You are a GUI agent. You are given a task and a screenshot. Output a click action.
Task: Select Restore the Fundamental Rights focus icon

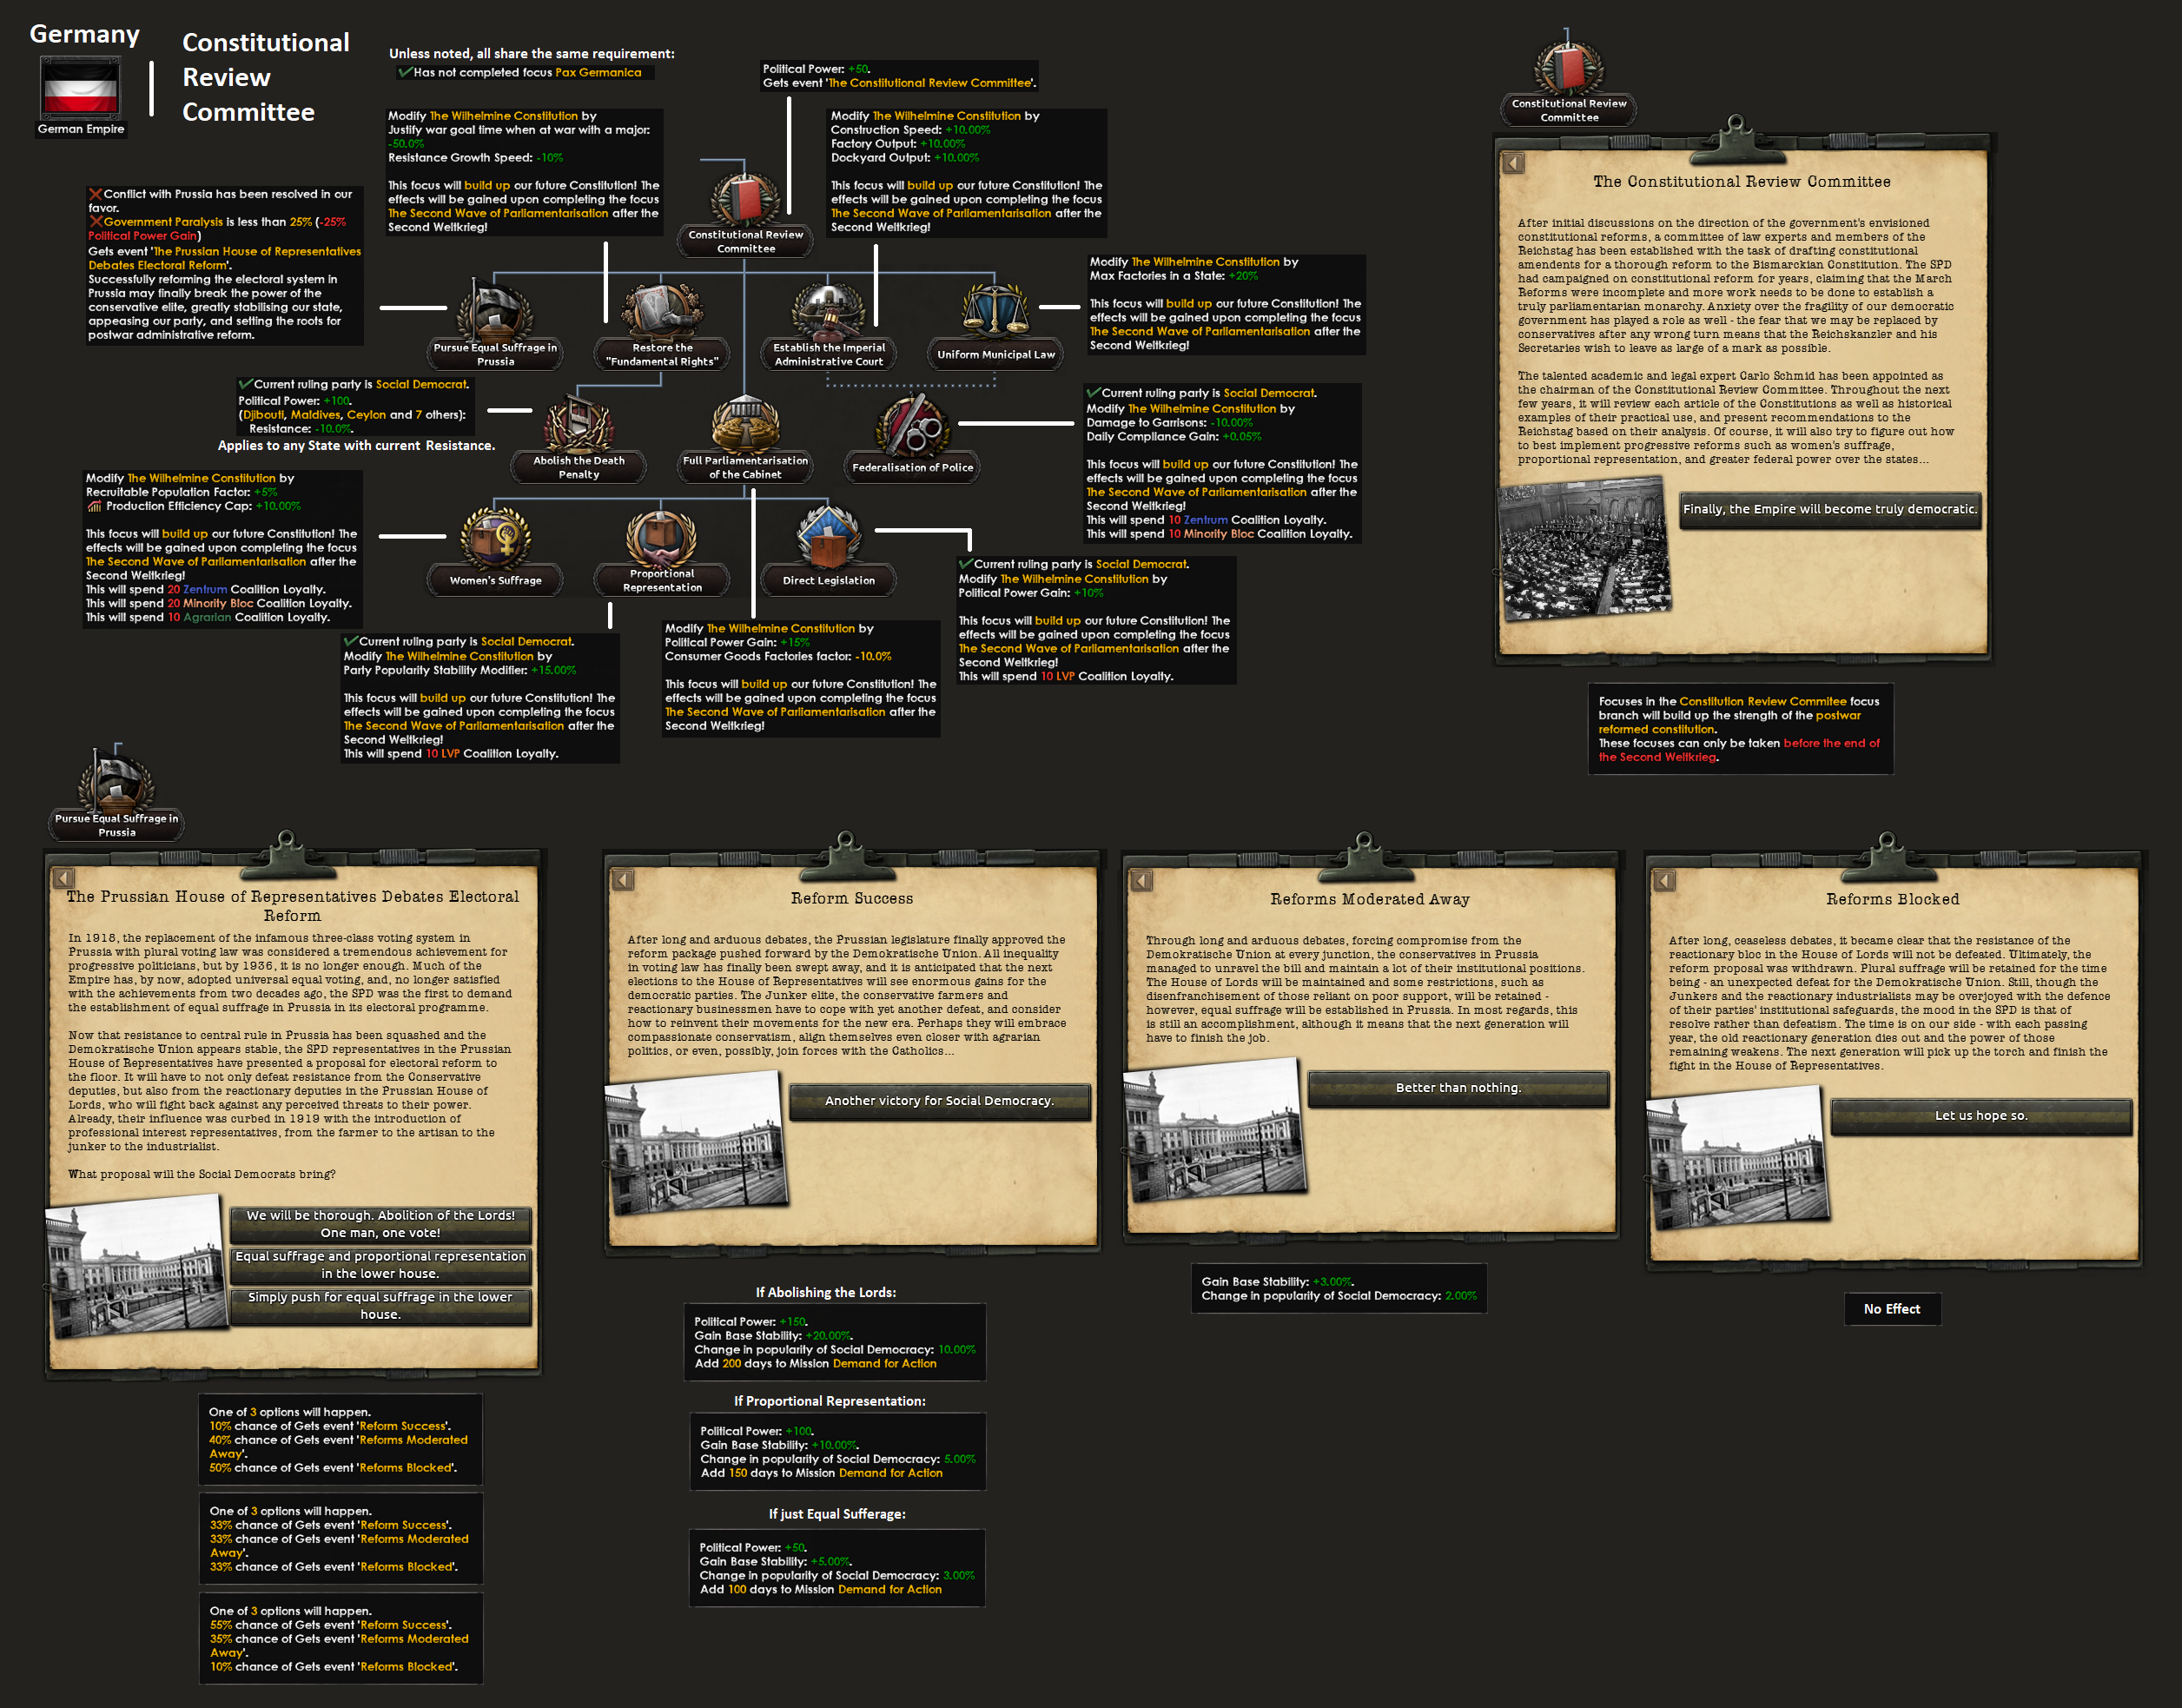coord(661,313)
